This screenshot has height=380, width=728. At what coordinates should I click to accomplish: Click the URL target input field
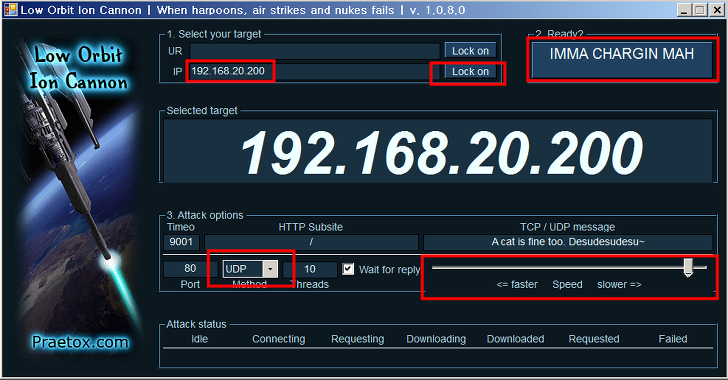314,51
